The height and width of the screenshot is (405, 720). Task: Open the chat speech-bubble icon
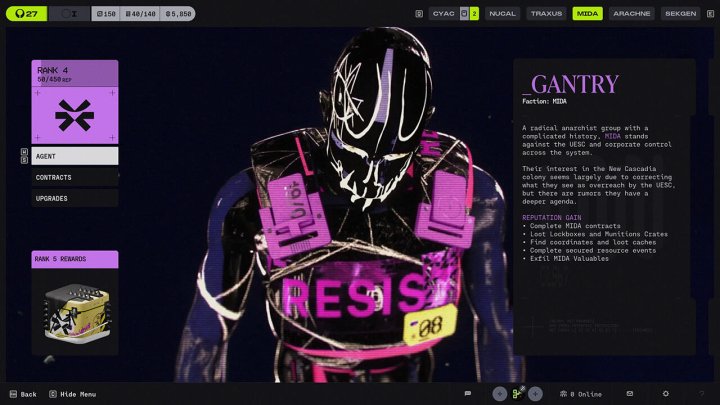click(467, 394)
